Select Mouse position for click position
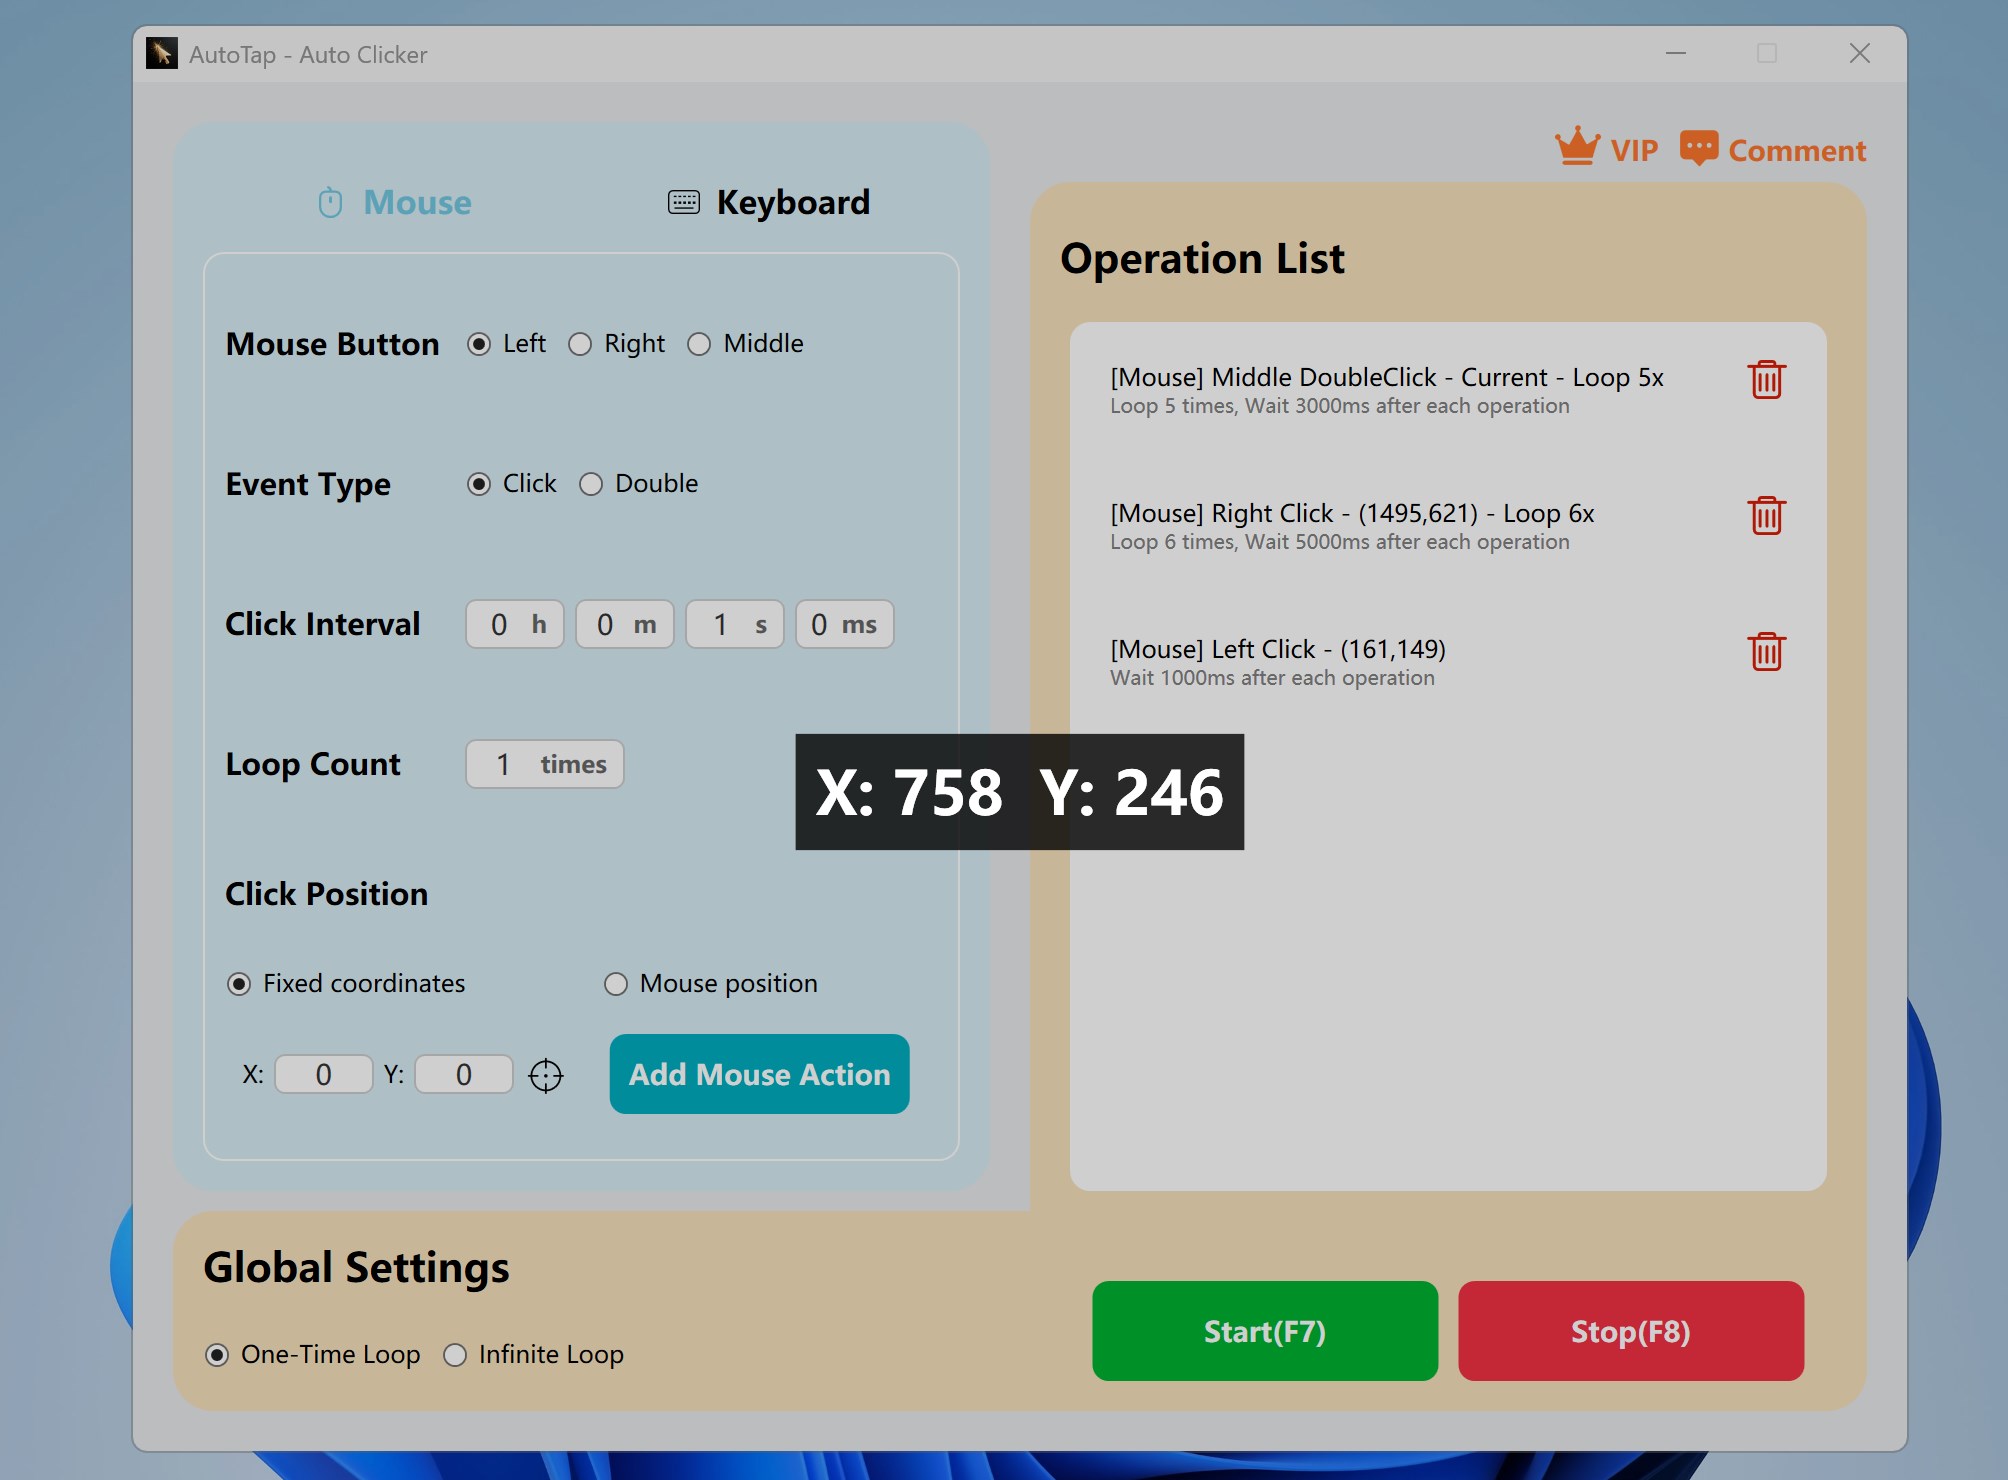 pyautogui.click(x=616, y=984)
